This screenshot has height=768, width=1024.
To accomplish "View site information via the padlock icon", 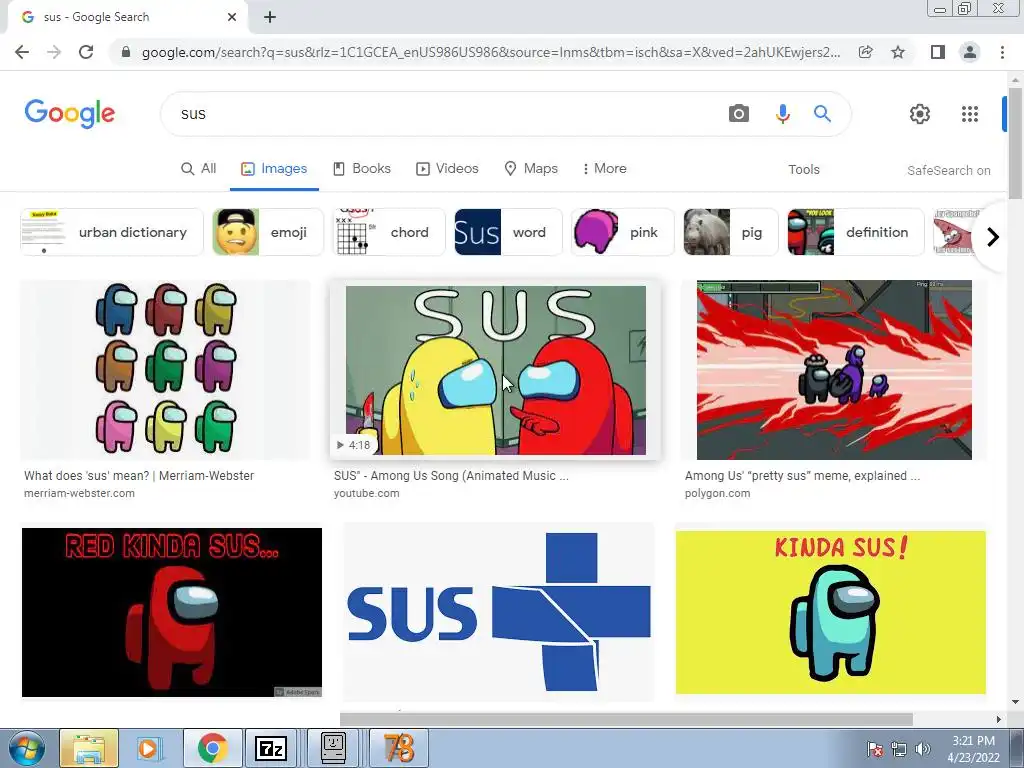I will click(126, 52).
